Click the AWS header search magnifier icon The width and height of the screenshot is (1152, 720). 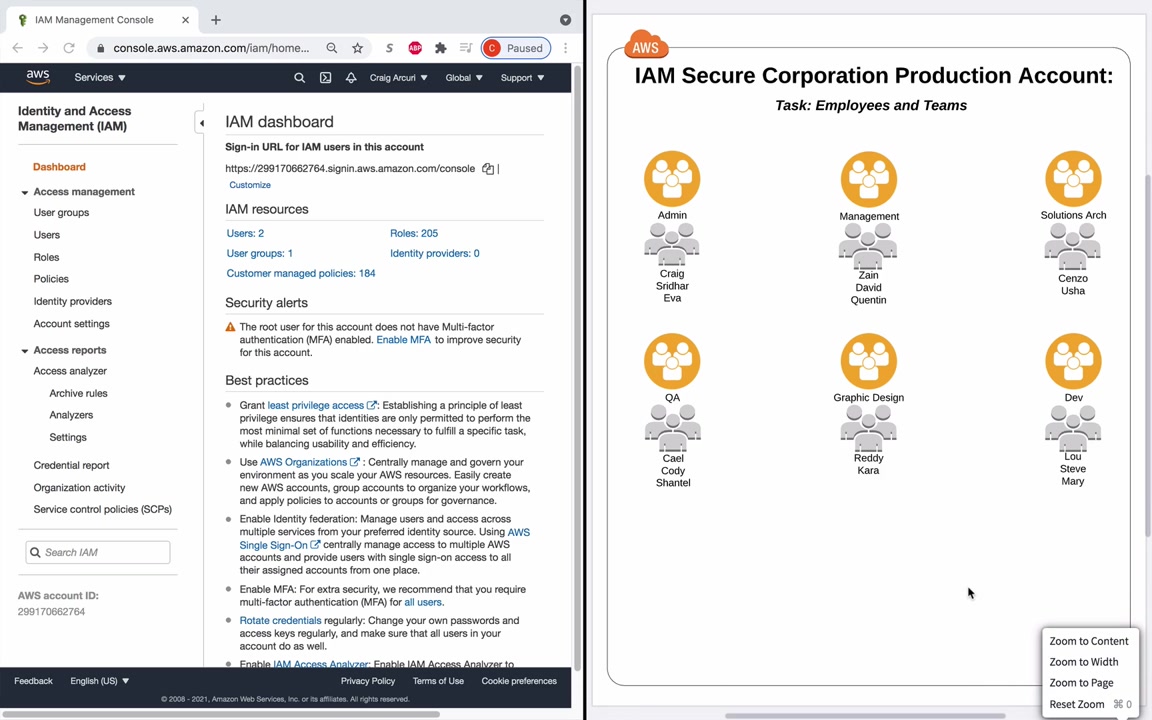click(x=299, y=77)
